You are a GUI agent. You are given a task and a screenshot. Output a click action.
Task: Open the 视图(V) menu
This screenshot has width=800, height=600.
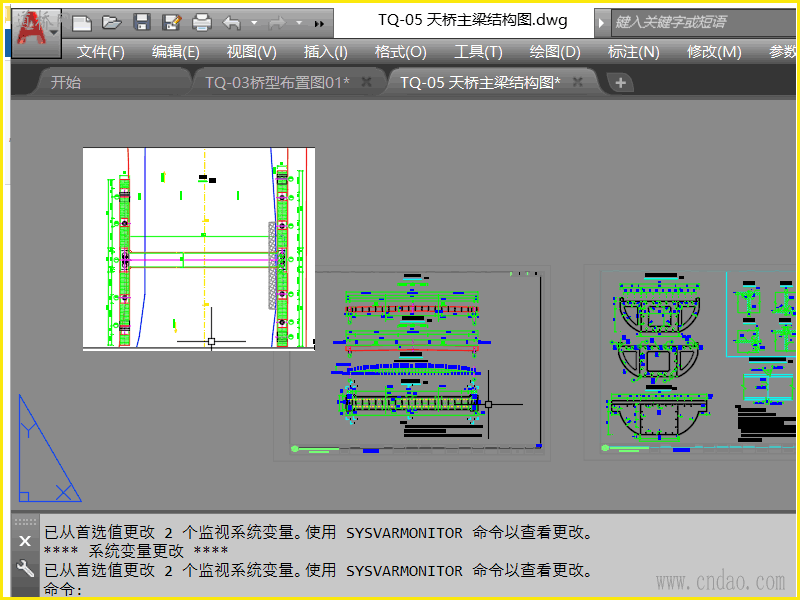[252, 52]
